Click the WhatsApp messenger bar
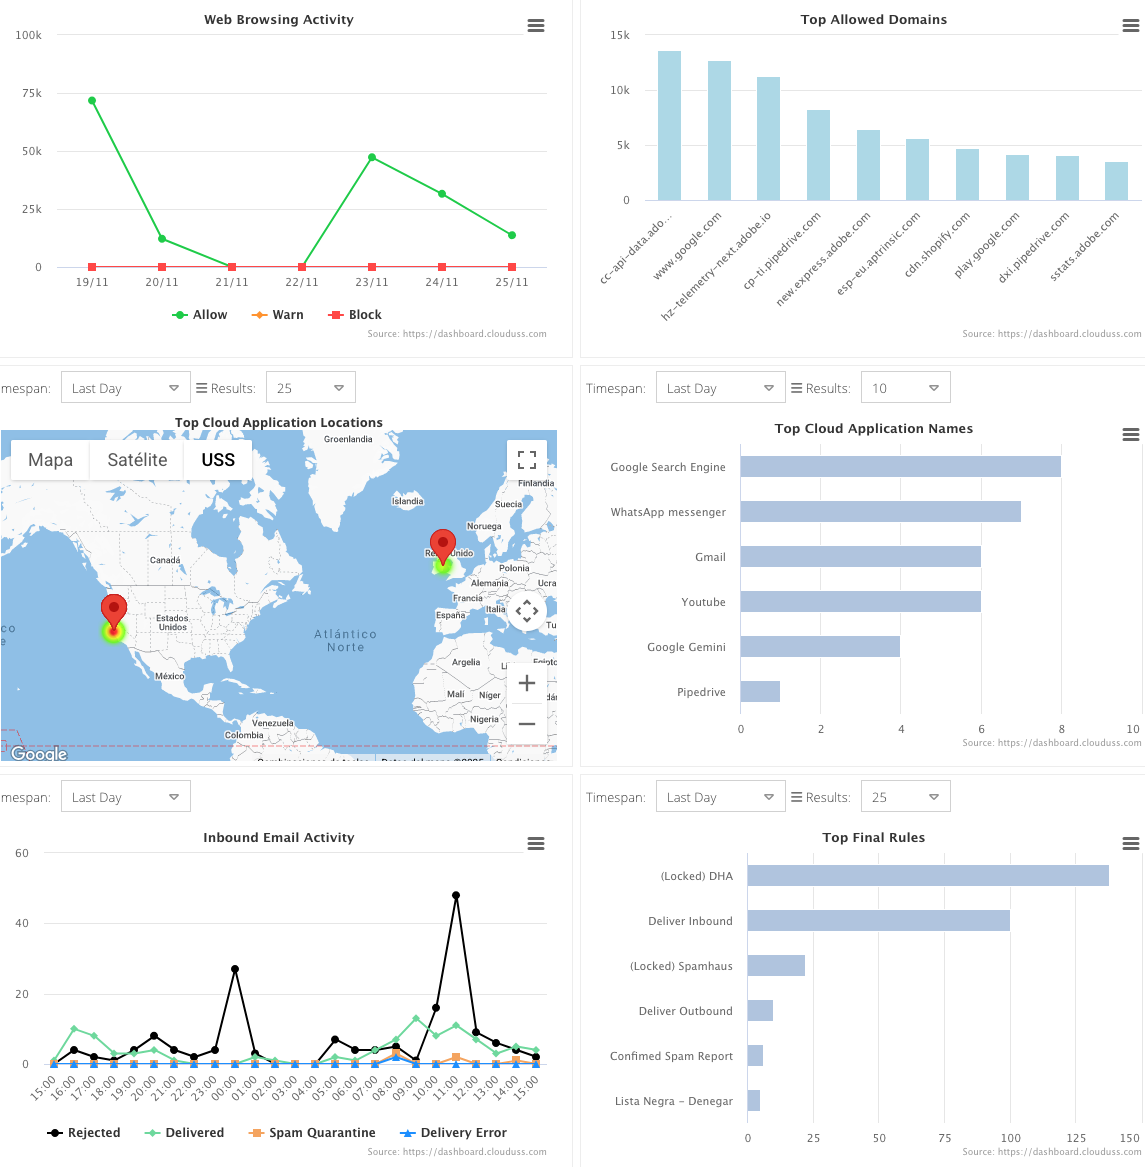Viewport: 1145px width, 1167px height. pyautogui.click(x=881, y=512)
